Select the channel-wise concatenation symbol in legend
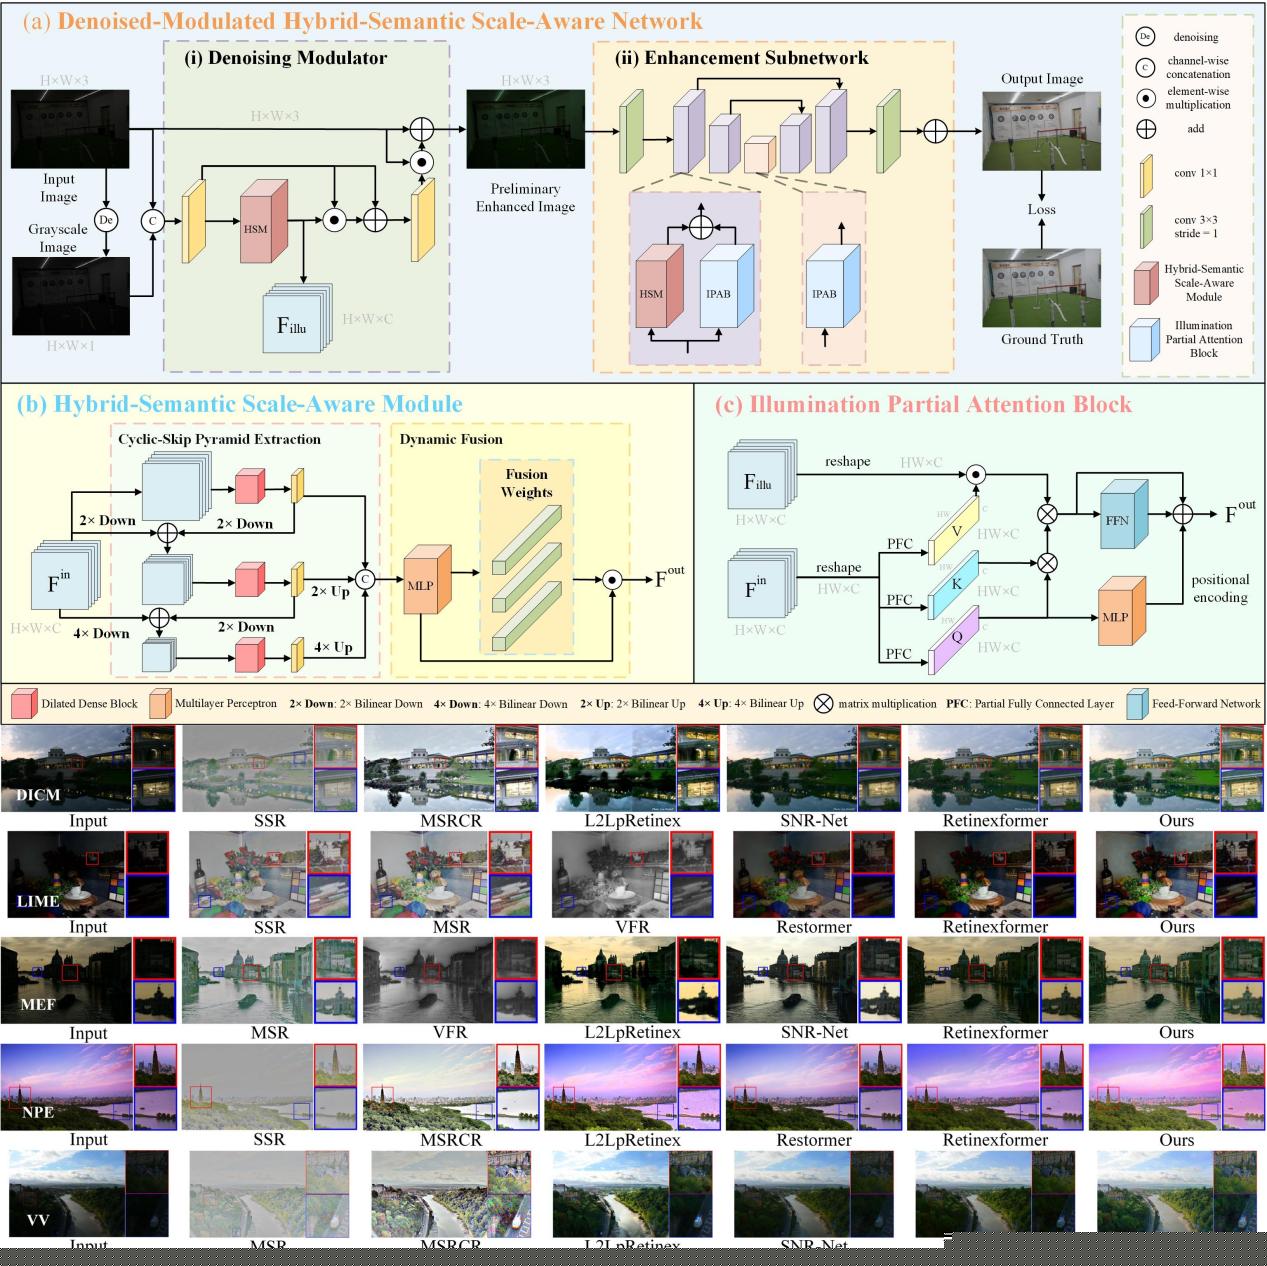 coord(1145,68)
